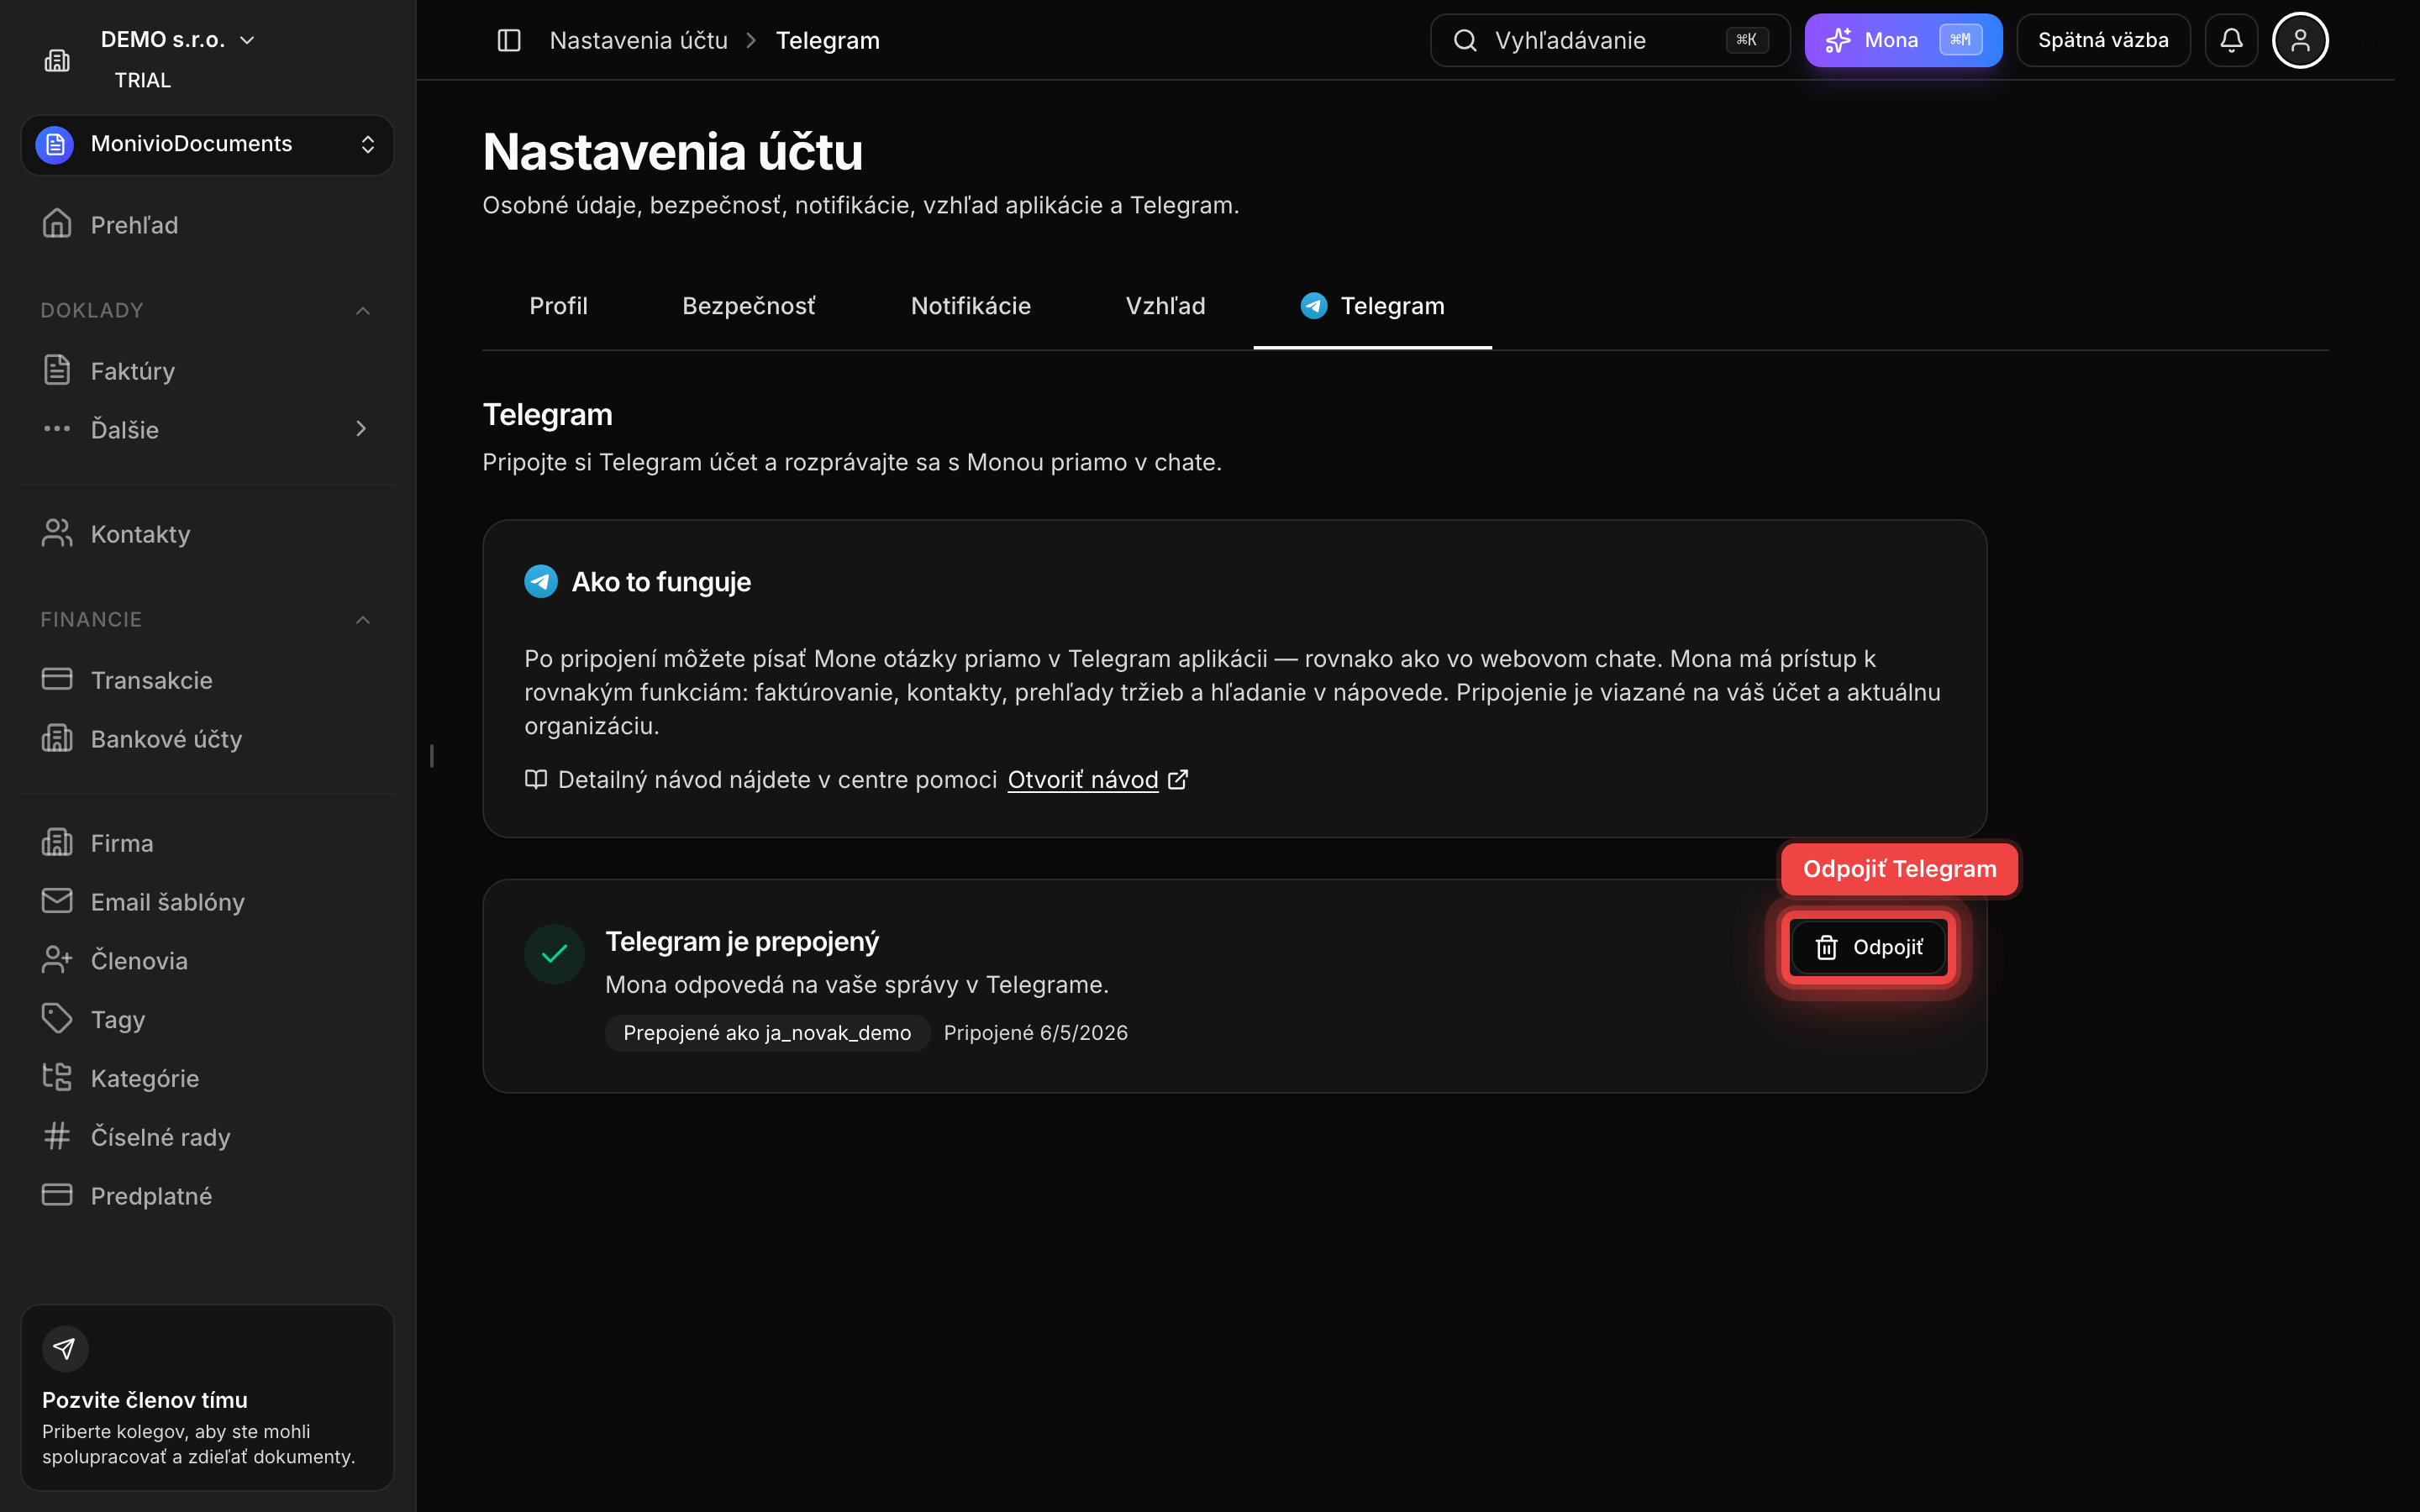Click the book icon beside Detailný návod
2420x1512 pixels.
[x=536, y=779]
